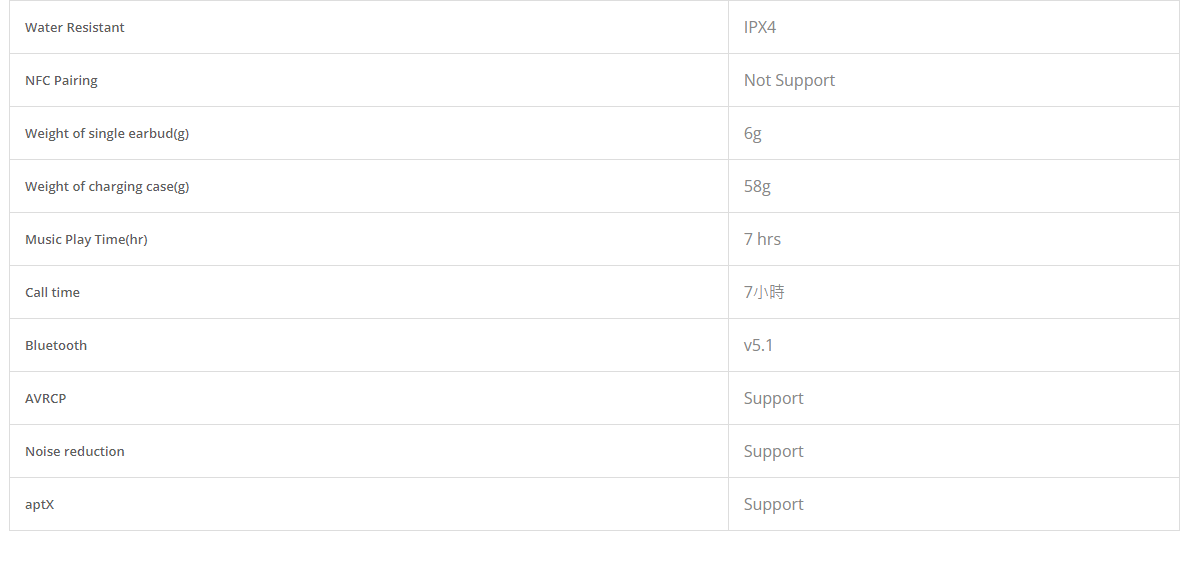Click the aptX label

point(40,505)
